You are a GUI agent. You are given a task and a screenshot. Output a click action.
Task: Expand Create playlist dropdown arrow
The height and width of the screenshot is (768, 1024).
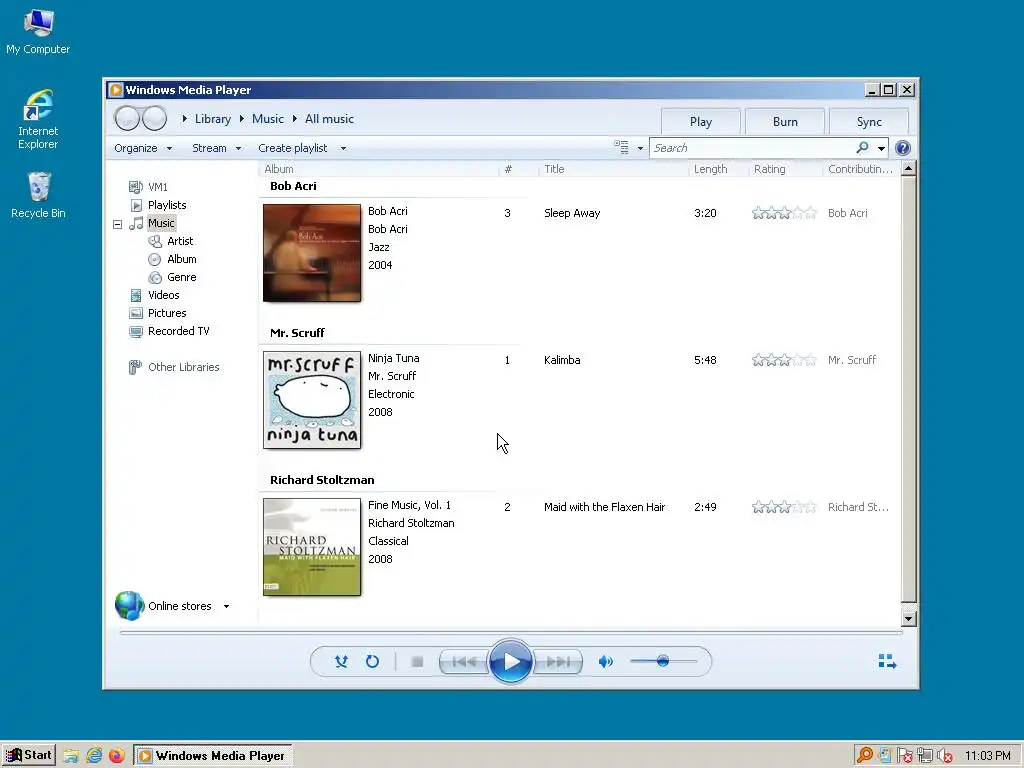point(344,148)
